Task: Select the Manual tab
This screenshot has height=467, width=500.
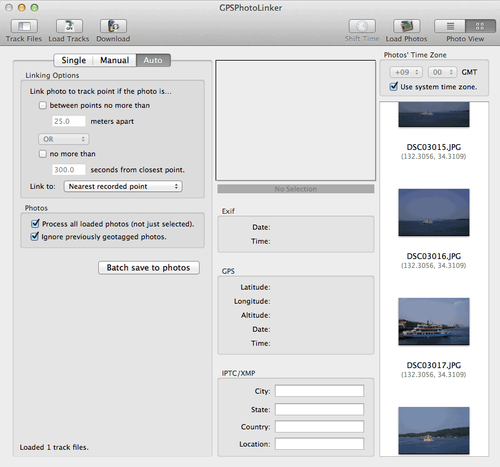Action: 115,60
